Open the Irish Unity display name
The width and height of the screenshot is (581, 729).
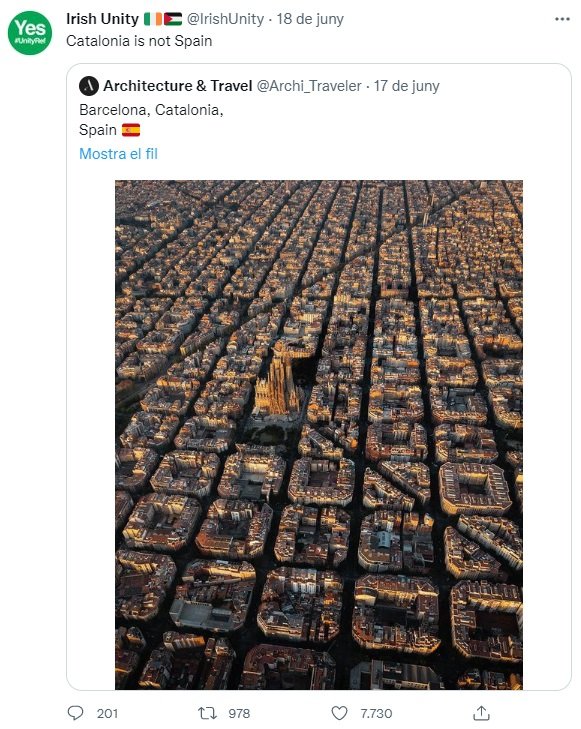(102, 19)
